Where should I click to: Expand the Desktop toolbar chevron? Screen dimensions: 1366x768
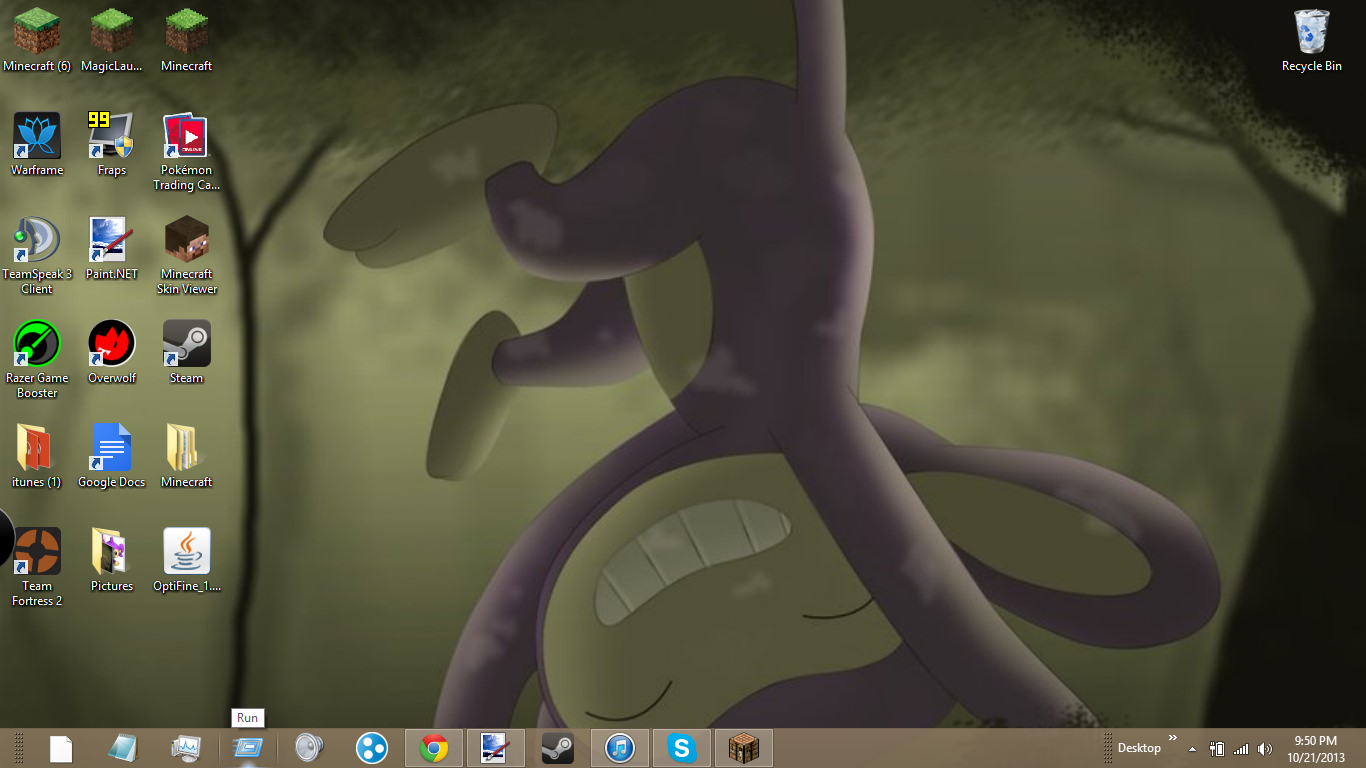pos(1173,738)
